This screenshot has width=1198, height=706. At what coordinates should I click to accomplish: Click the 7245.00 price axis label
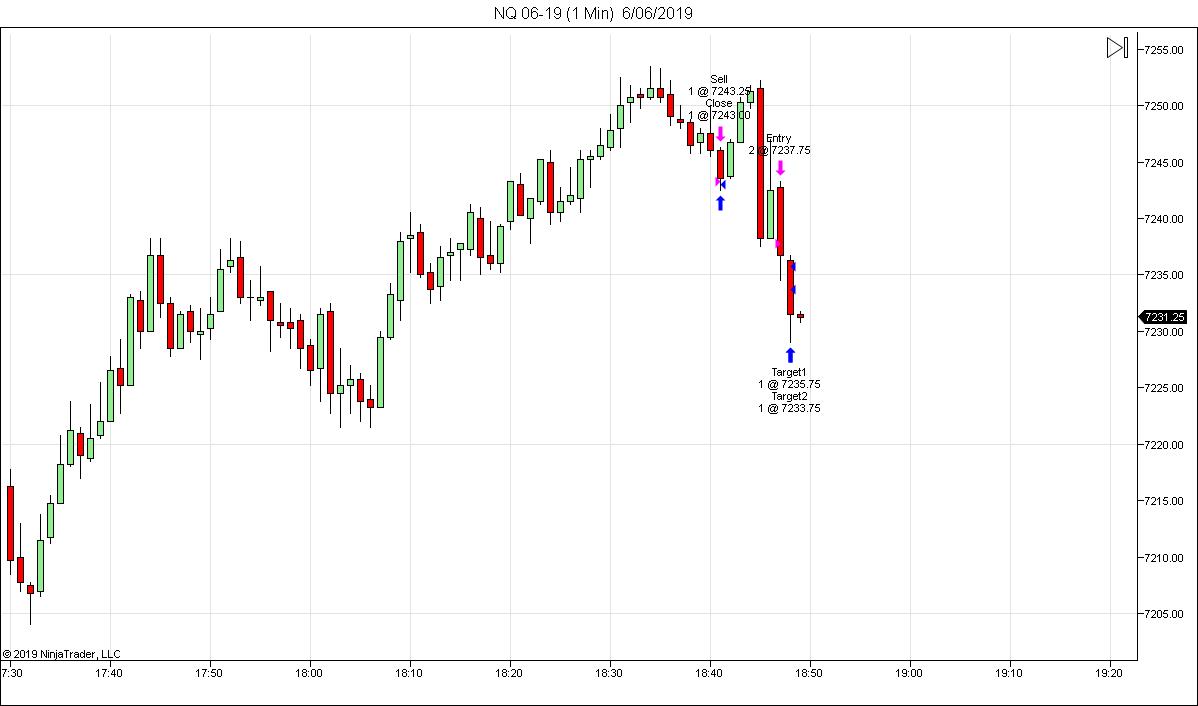[1163, 163]
